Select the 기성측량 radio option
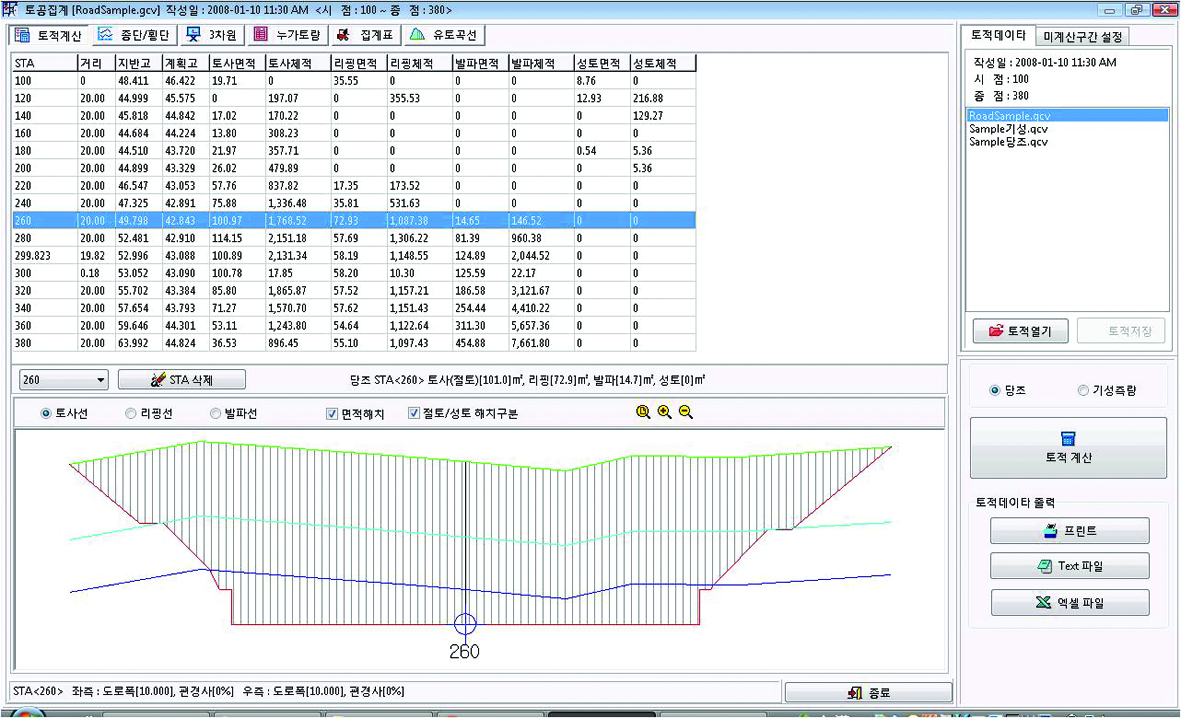This screenshot has width=1181, height=718. [x=1082, y=391]
